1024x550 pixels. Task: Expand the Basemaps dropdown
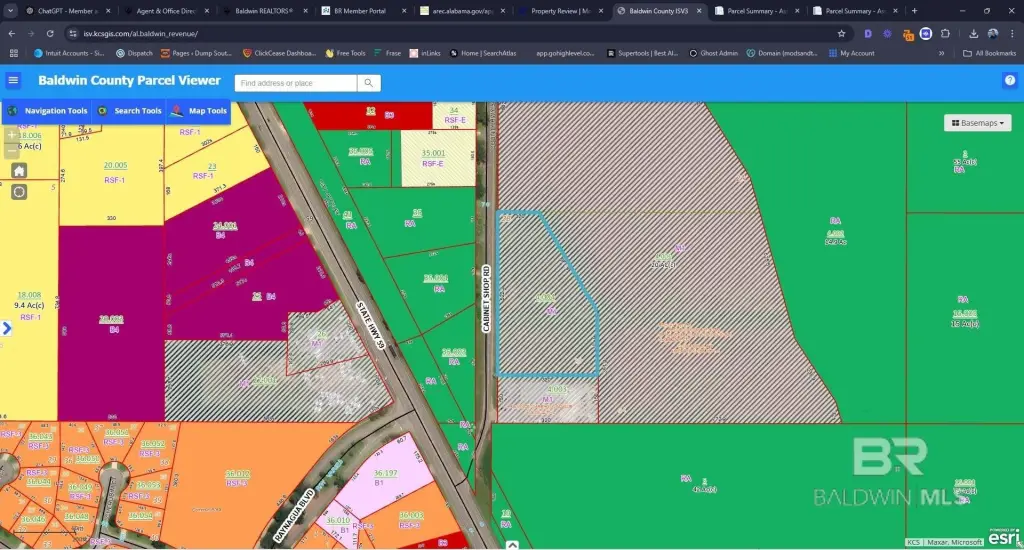pyautogui.click(x=977, y=123)
